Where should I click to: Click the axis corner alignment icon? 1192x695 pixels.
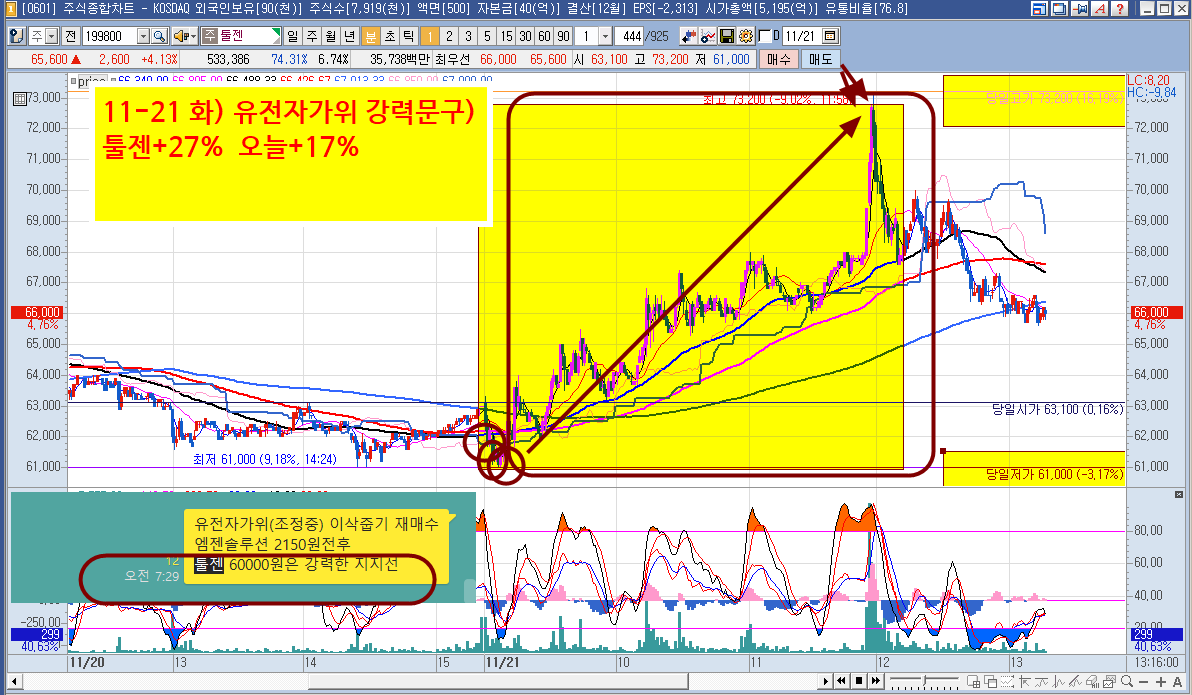tap(1025, 681)
